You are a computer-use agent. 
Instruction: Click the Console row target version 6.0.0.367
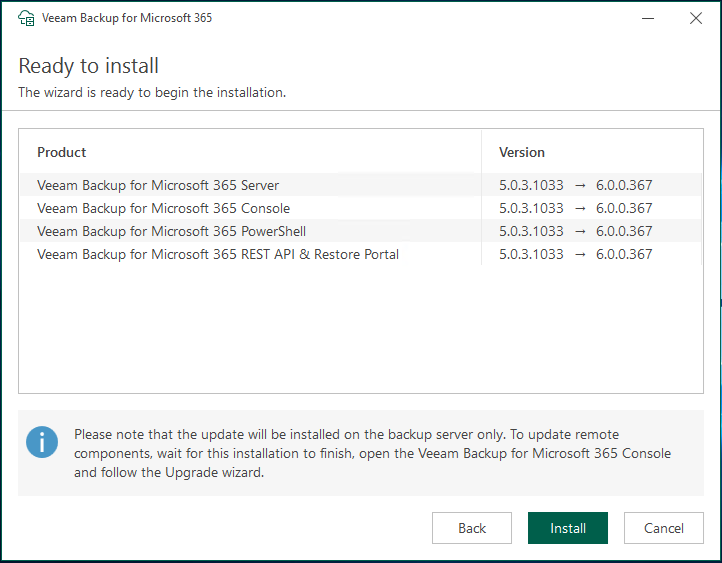click(624, 208)
